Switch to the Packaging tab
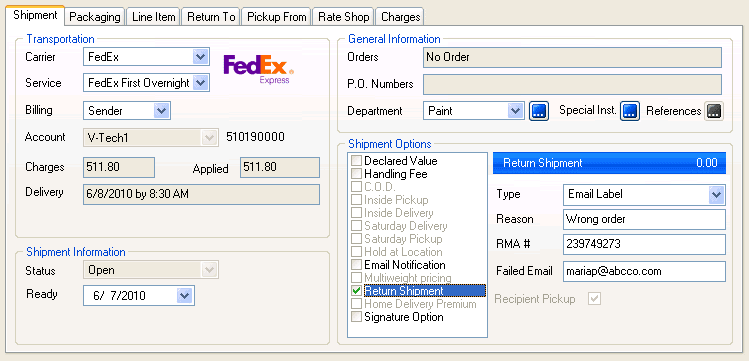This screenshot has width=749, height=361. [95, 17]
